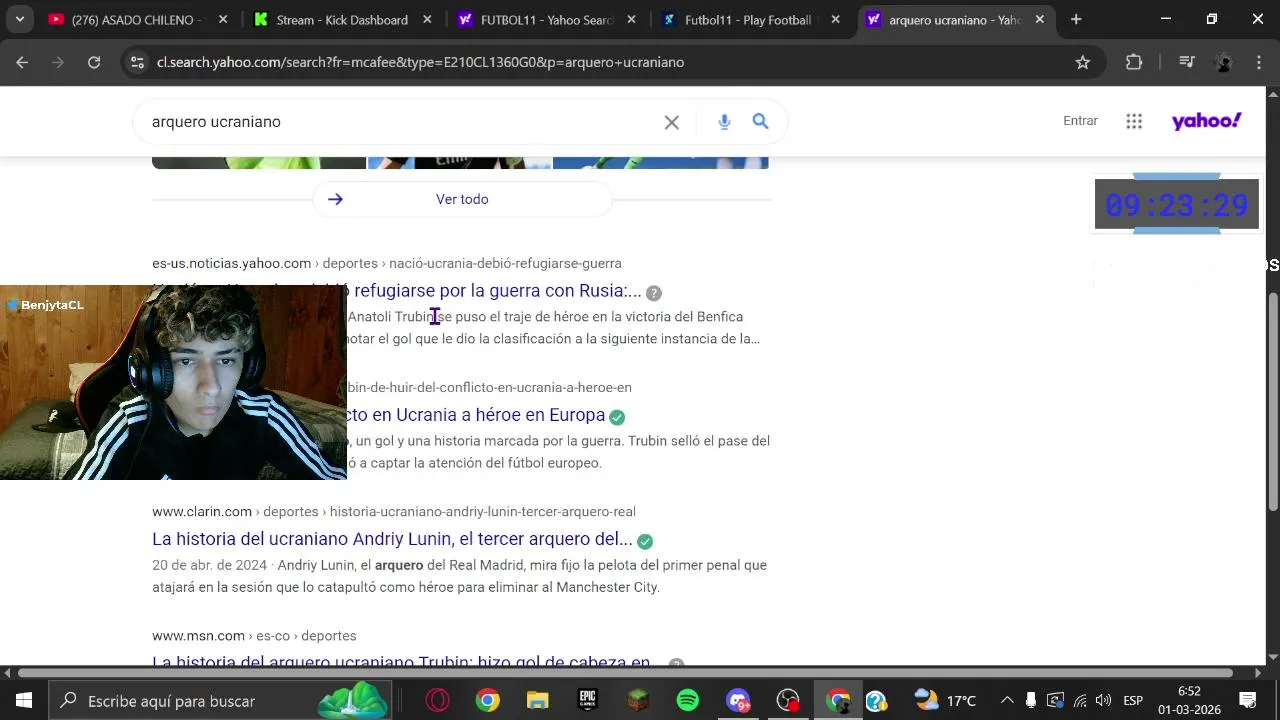Switch to the ASADO CHILENO YouTube tab
This screenshot has width=1280, height=720.
[x=136, y=19]
